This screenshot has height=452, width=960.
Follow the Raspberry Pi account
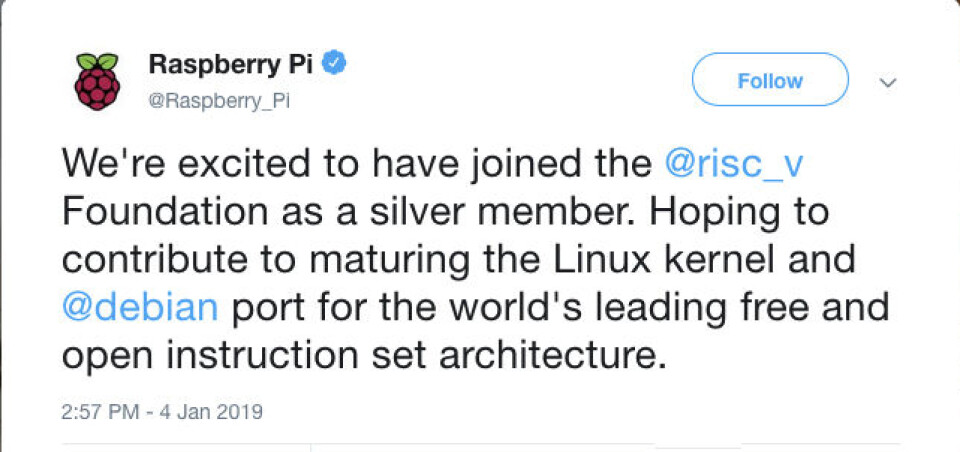[x=770, y=80]
